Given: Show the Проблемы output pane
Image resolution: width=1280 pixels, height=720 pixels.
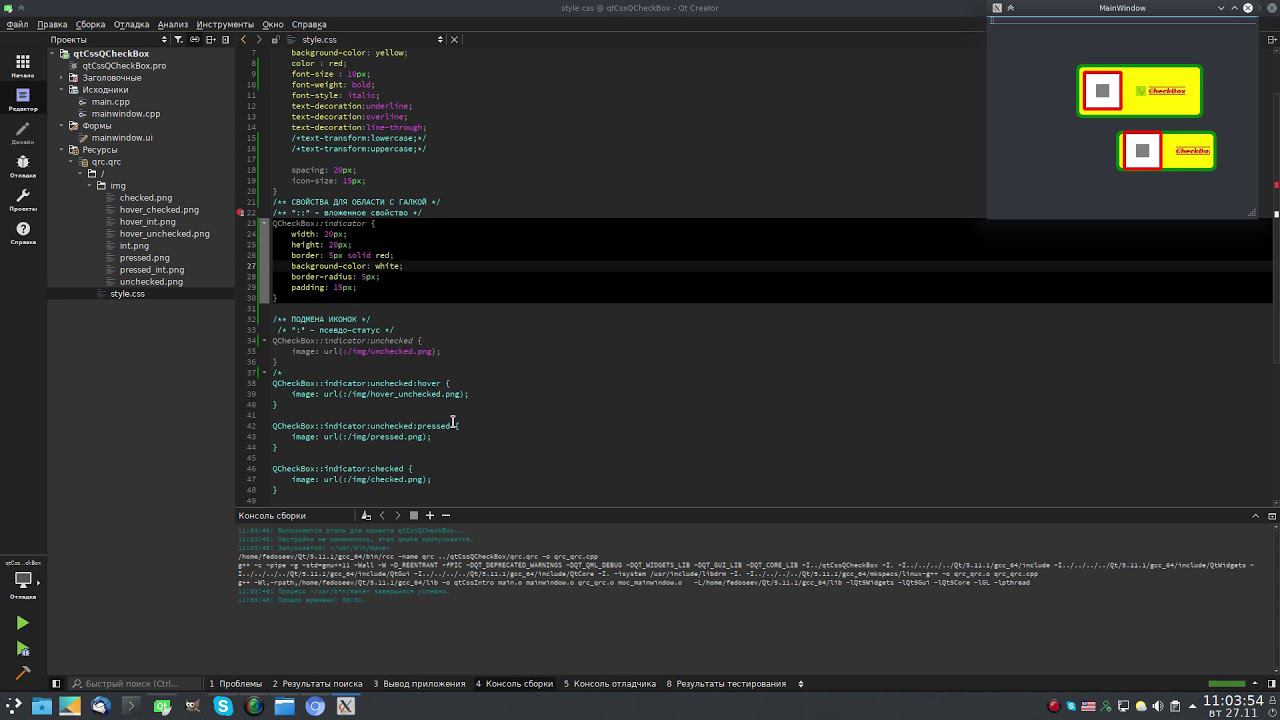Looking at the screenshot, I should pos(235,684).
